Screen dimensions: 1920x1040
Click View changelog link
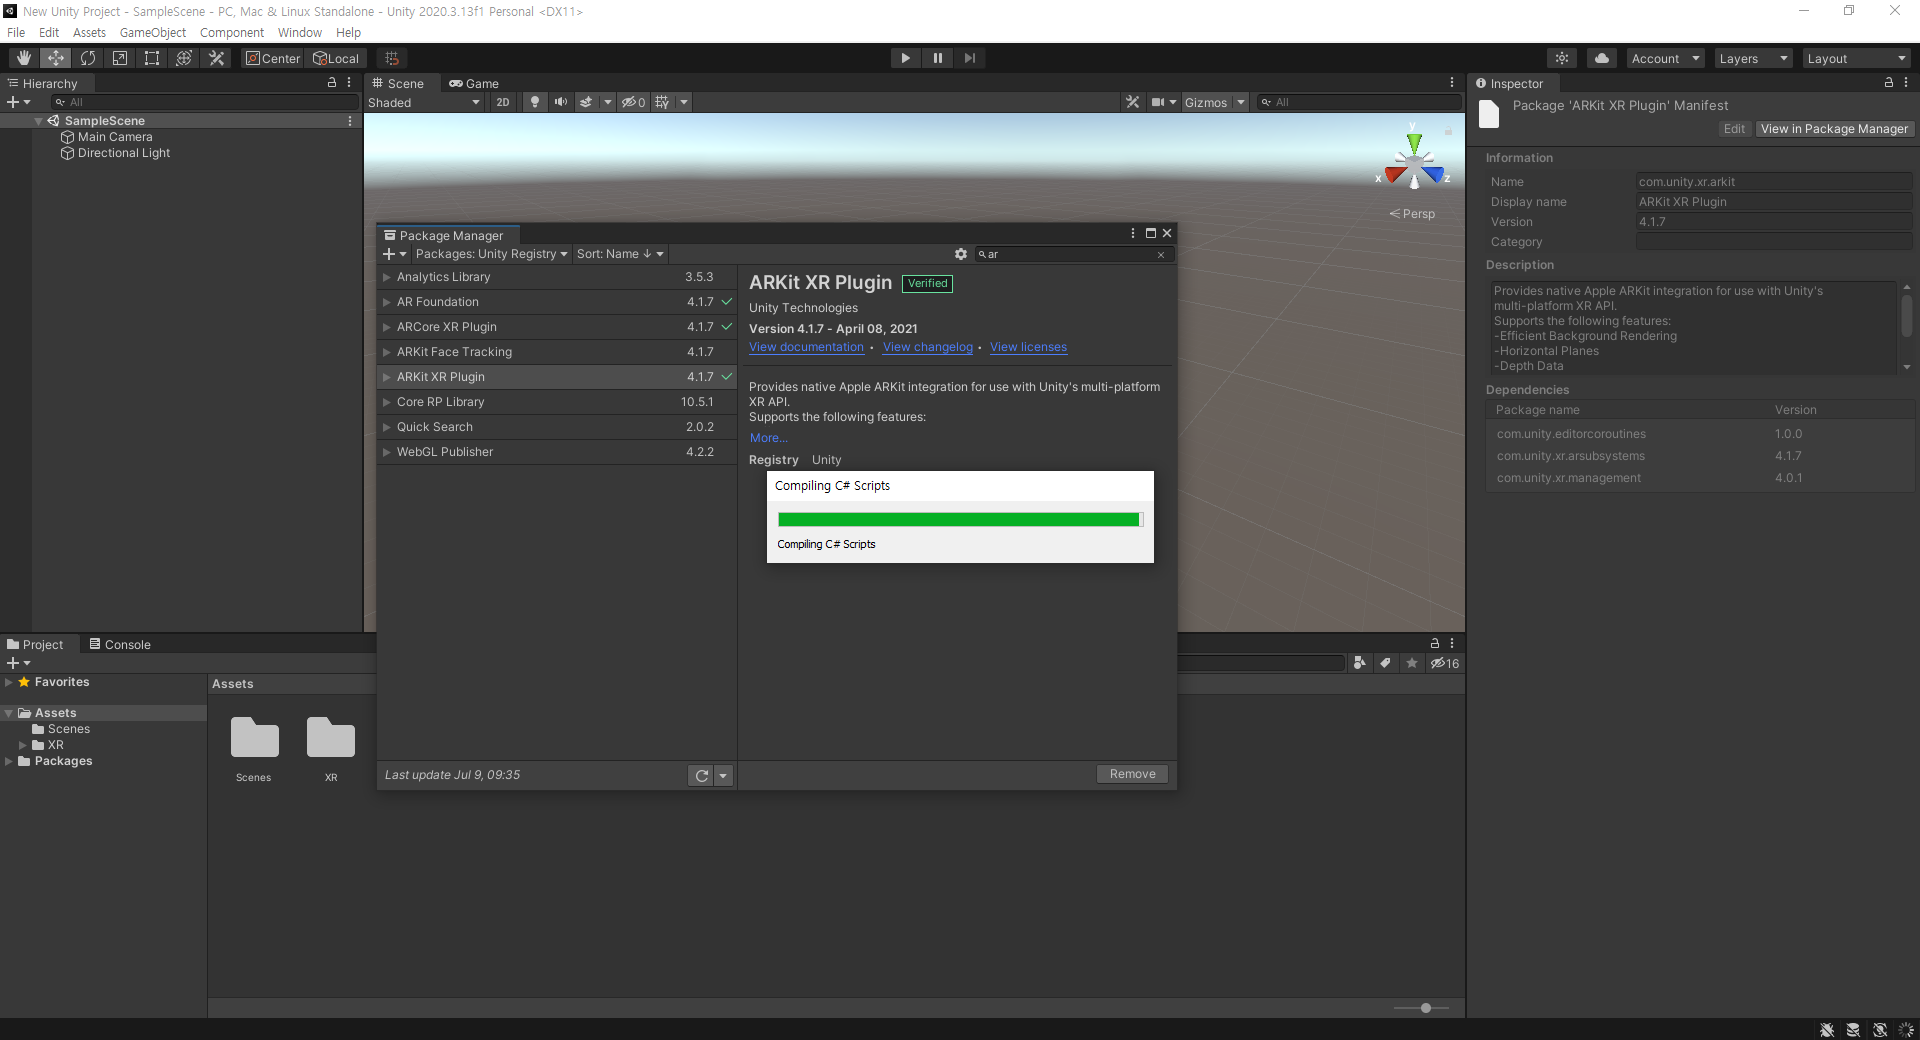[x=927, y=347]
